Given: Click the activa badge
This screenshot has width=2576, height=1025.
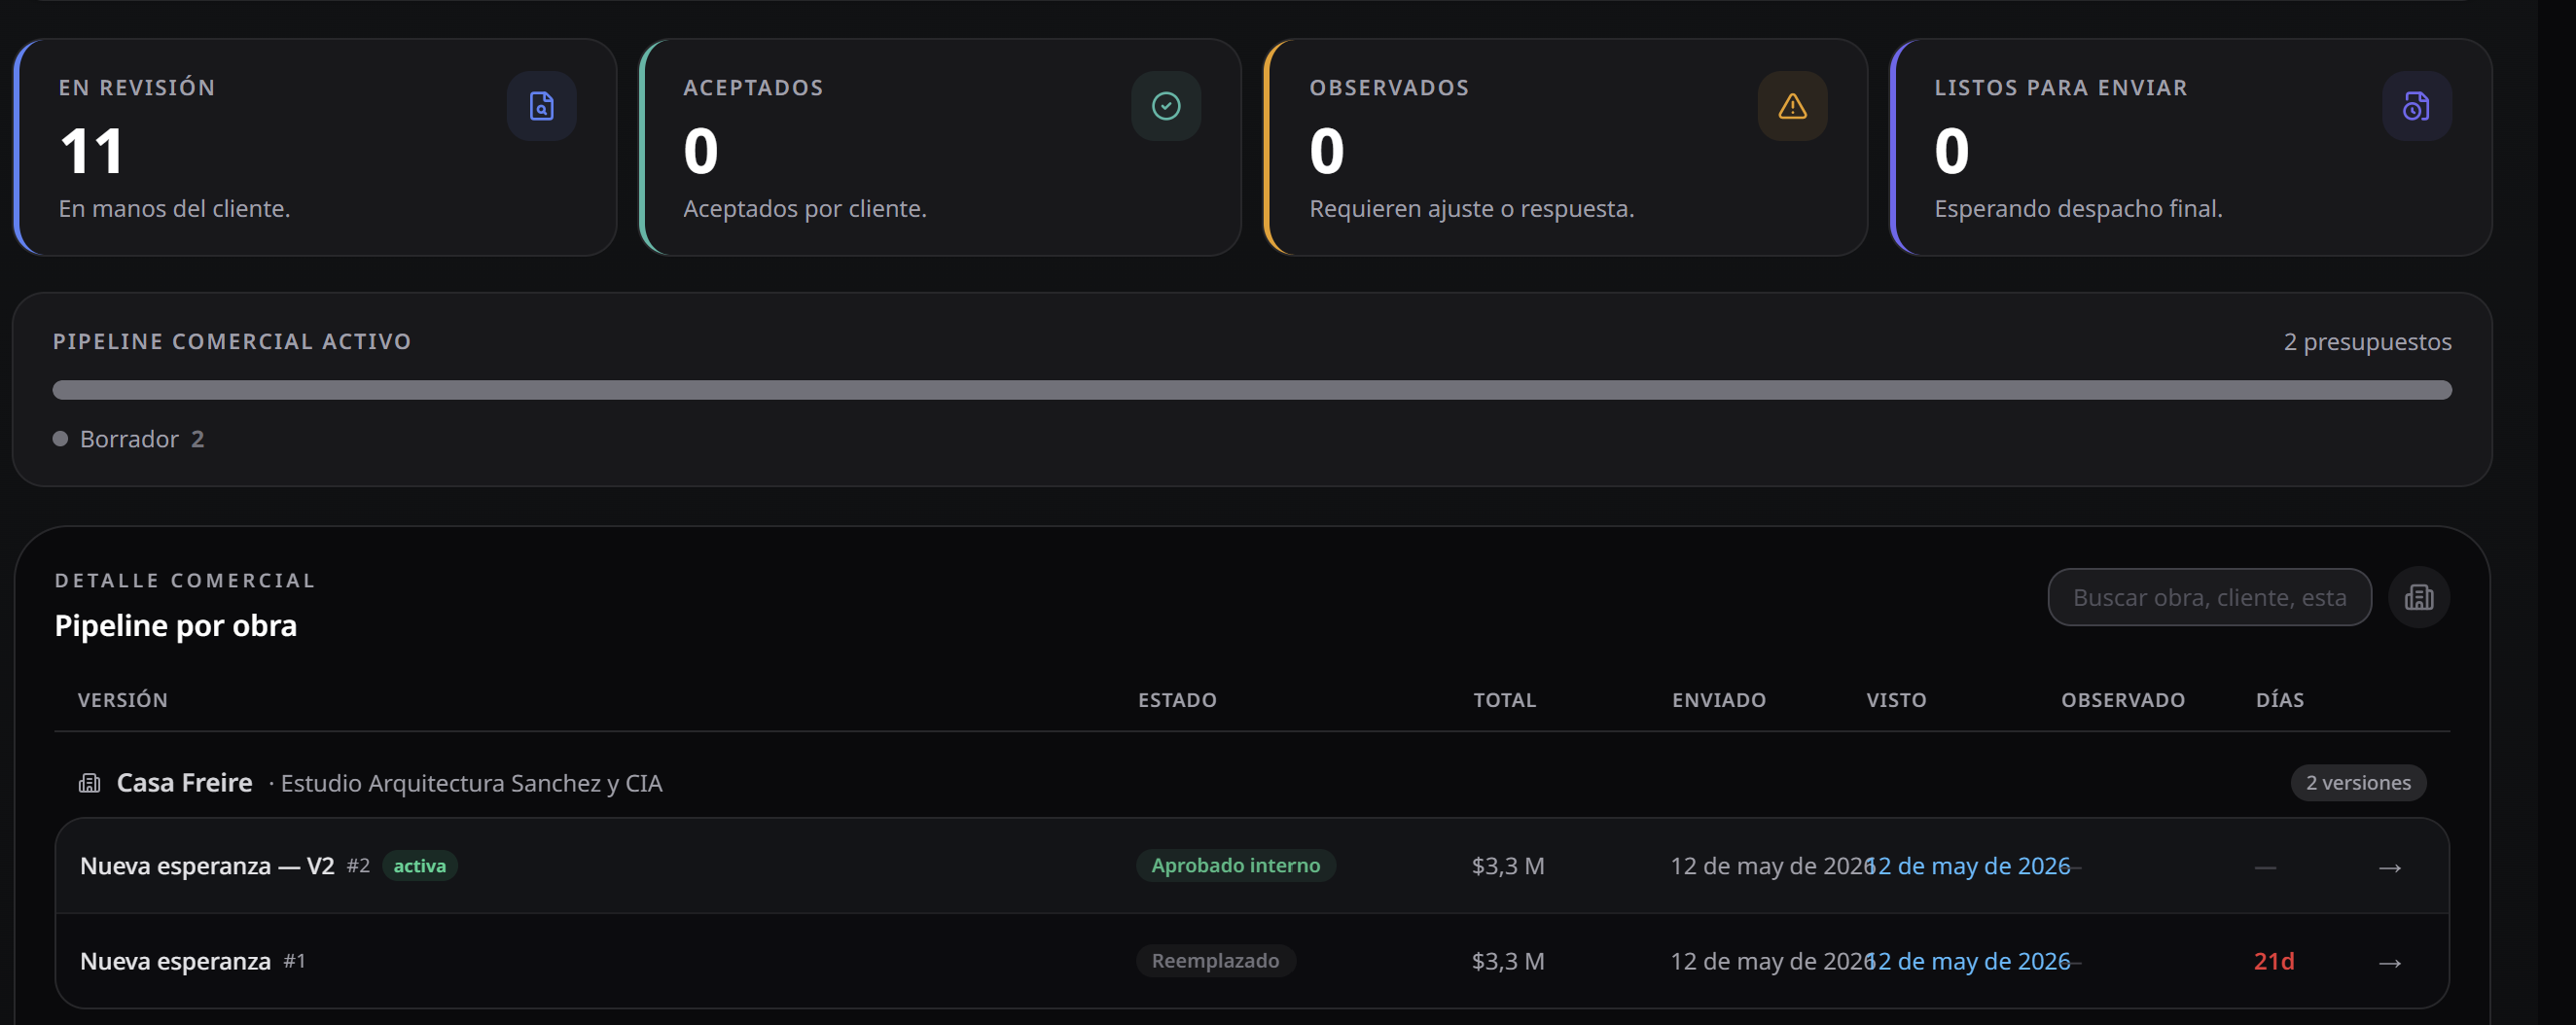Looking at the screenshot, I should point(420,866).
